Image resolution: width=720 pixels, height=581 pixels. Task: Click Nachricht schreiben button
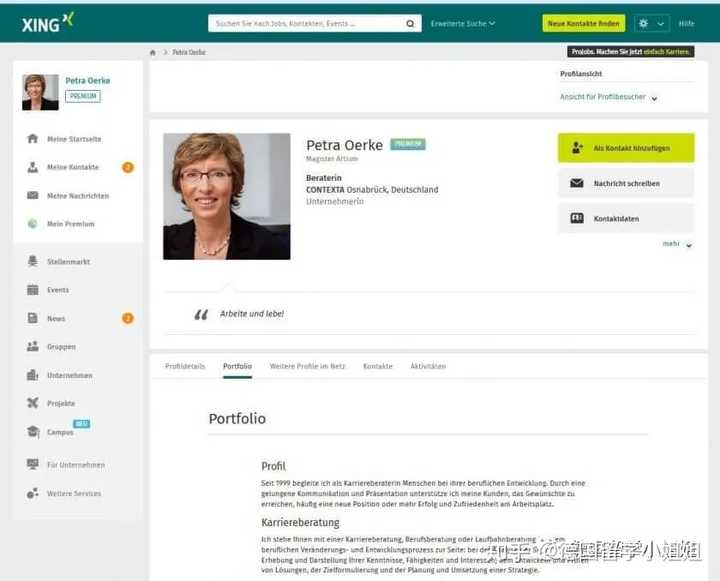[626, 183]
